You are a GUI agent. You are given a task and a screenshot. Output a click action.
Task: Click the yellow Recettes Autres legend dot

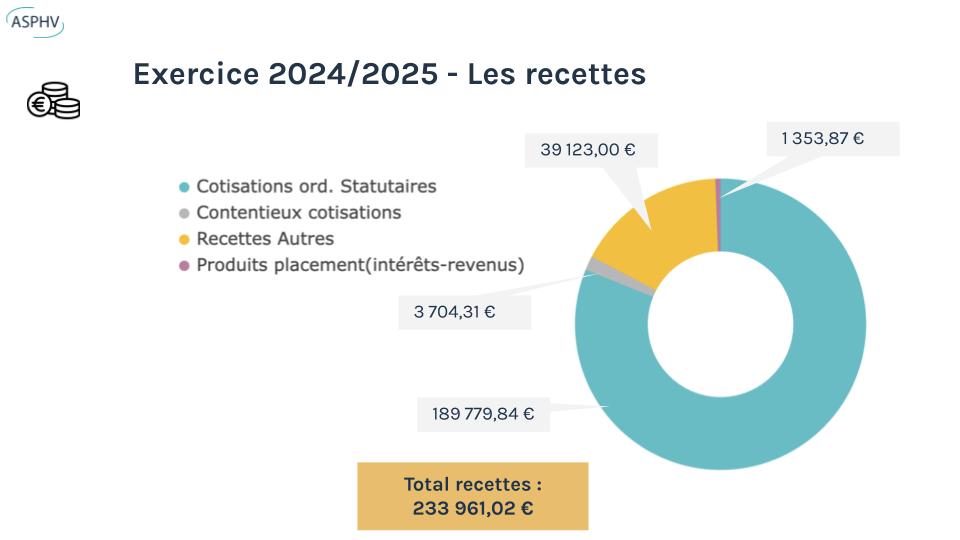pos(183,240)
